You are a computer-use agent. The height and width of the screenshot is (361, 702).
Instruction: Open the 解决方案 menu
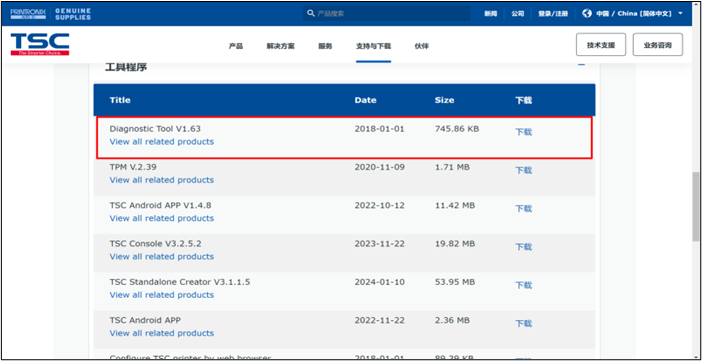[x=281, y=46]
